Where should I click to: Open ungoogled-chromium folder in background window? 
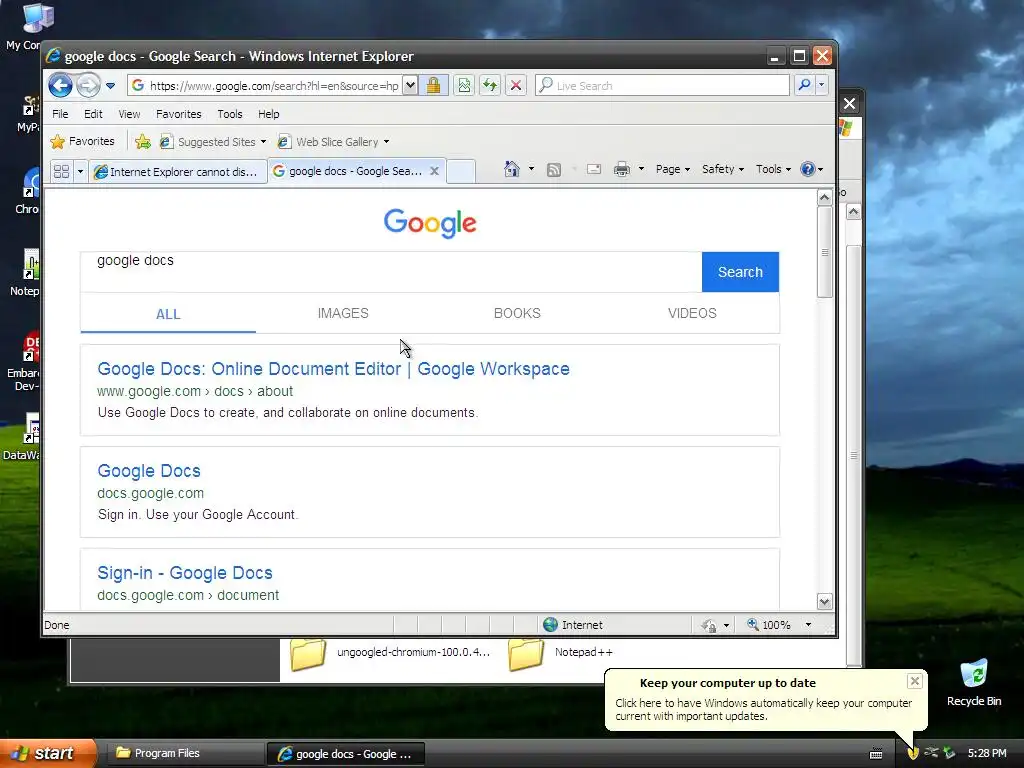click(391, 654)
